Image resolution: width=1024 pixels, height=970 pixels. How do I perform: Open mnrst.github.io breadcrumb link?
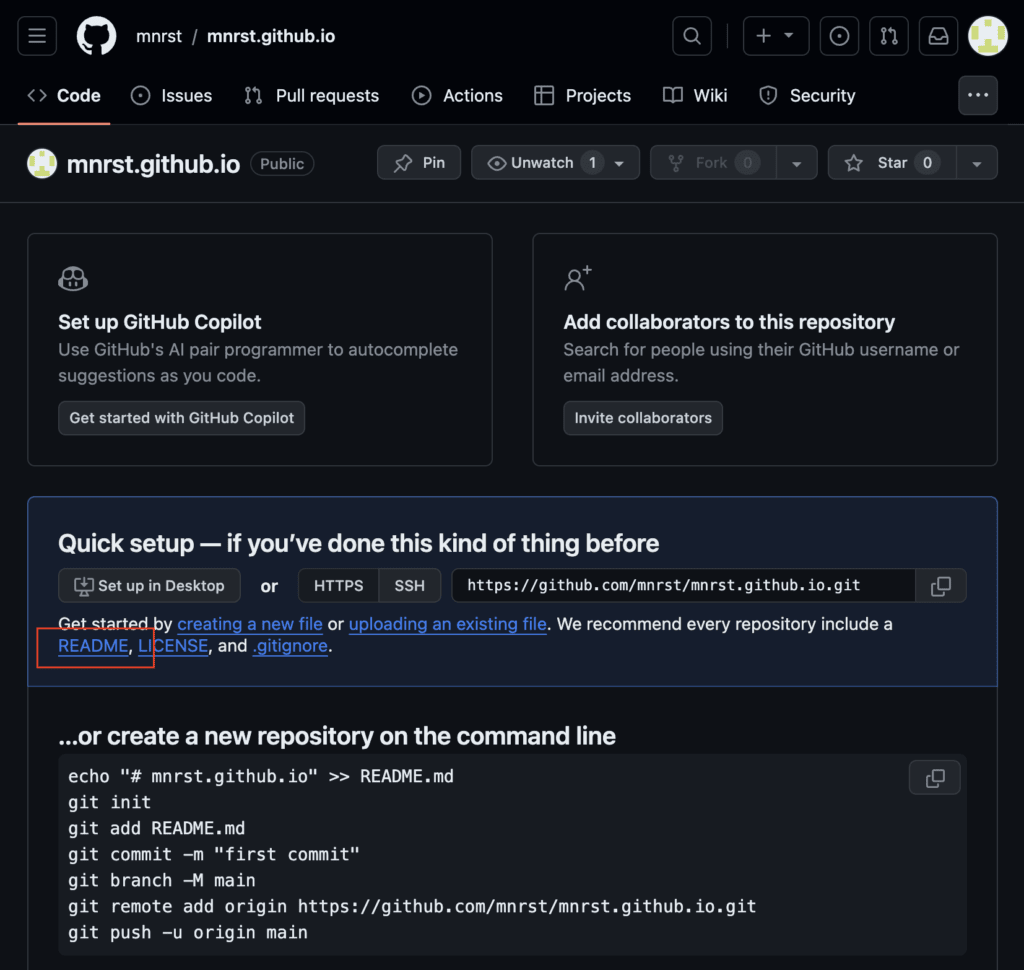coord(271,36)
